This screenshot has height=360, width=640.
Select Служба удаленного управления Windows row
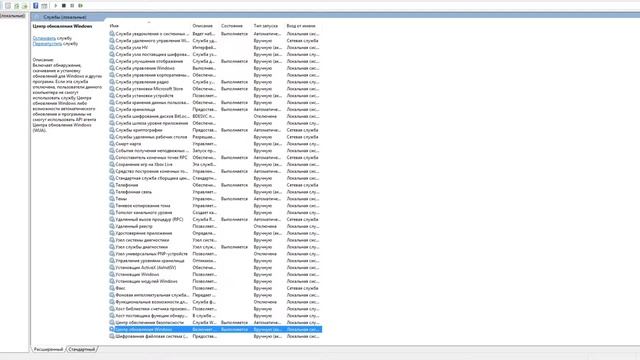tap(215, 41)
